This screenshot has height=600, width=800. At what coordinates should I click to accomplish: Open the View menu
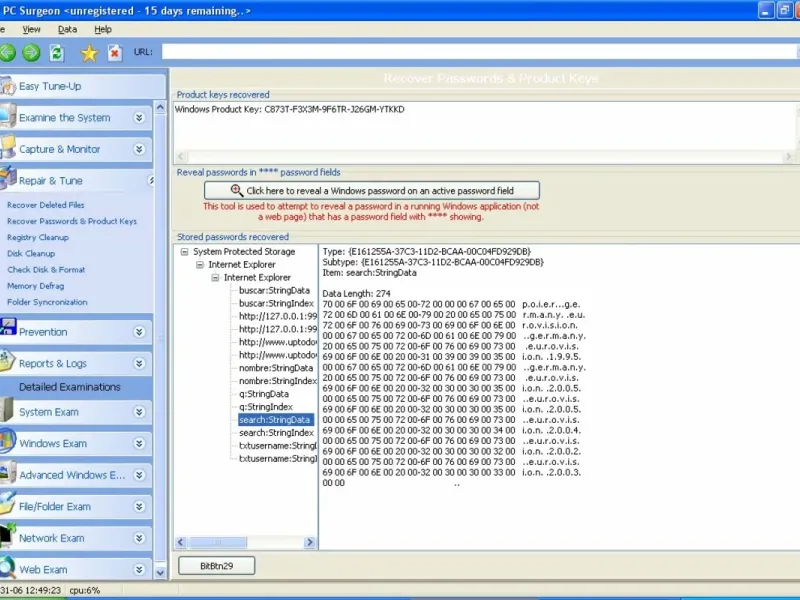tap(31, 30)
